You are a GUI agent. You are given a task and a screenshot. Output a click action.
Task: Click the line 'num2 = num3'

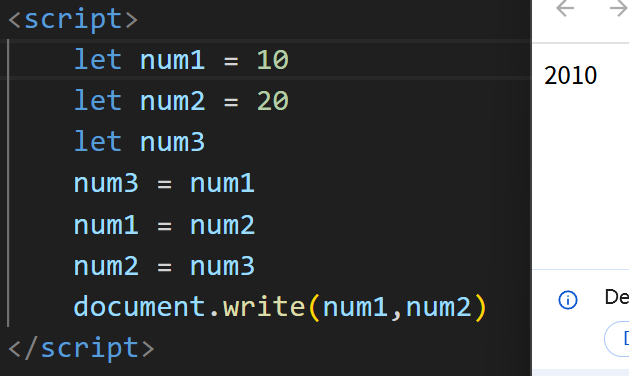click(x=164, y=266)
